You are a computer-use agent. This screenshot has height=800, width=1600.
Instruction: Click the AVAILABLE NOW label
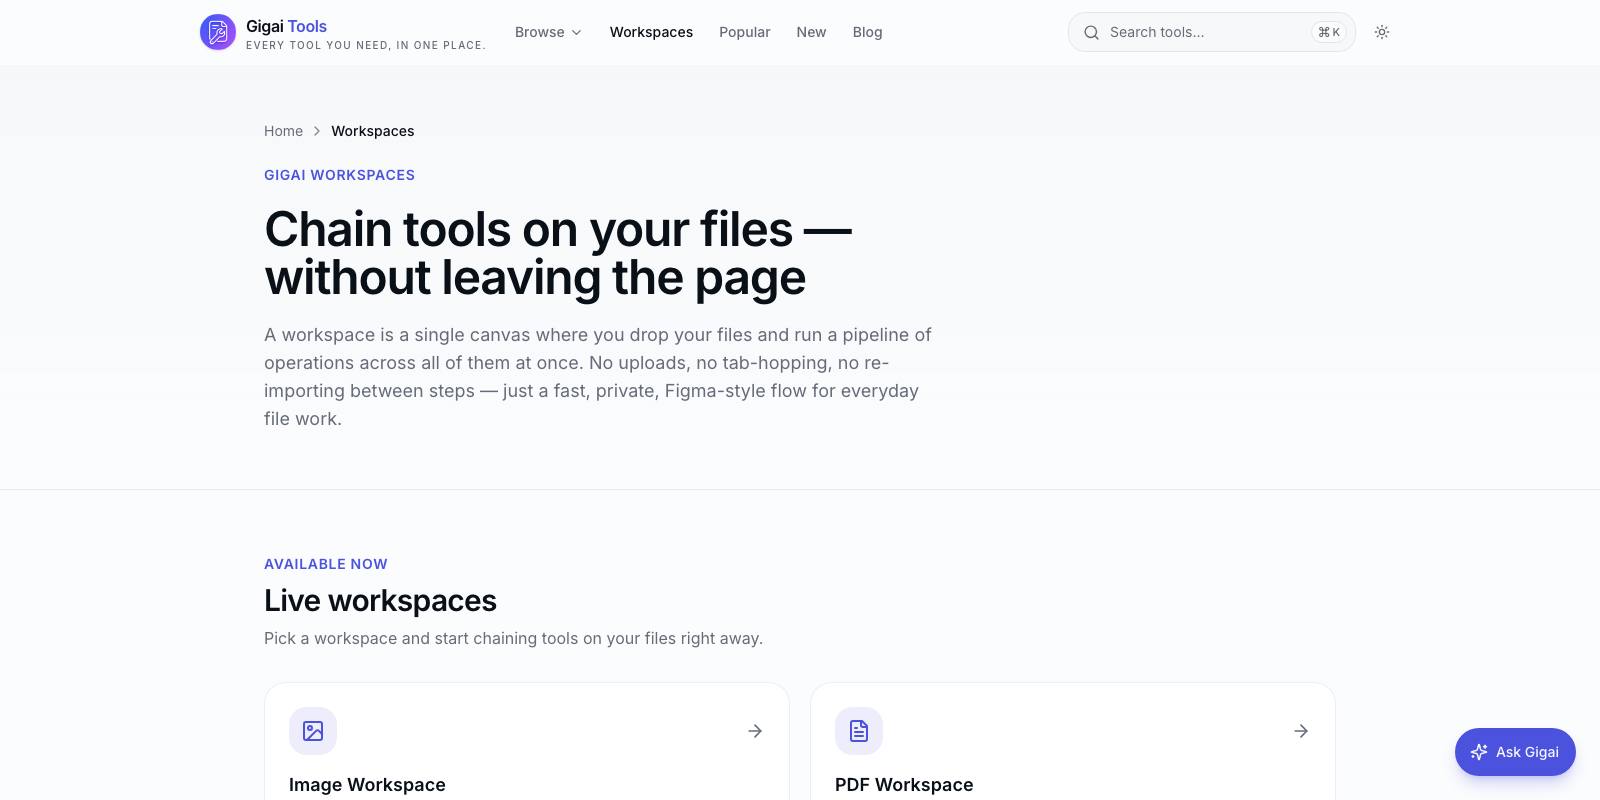click(326, 564)
